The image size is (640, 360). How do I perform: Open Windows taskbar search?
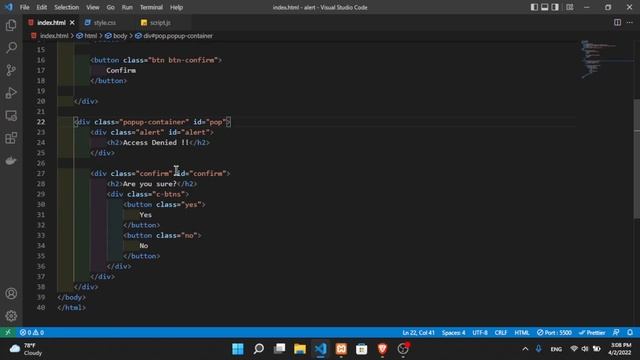pyautogui.click(x=258, y=349)
